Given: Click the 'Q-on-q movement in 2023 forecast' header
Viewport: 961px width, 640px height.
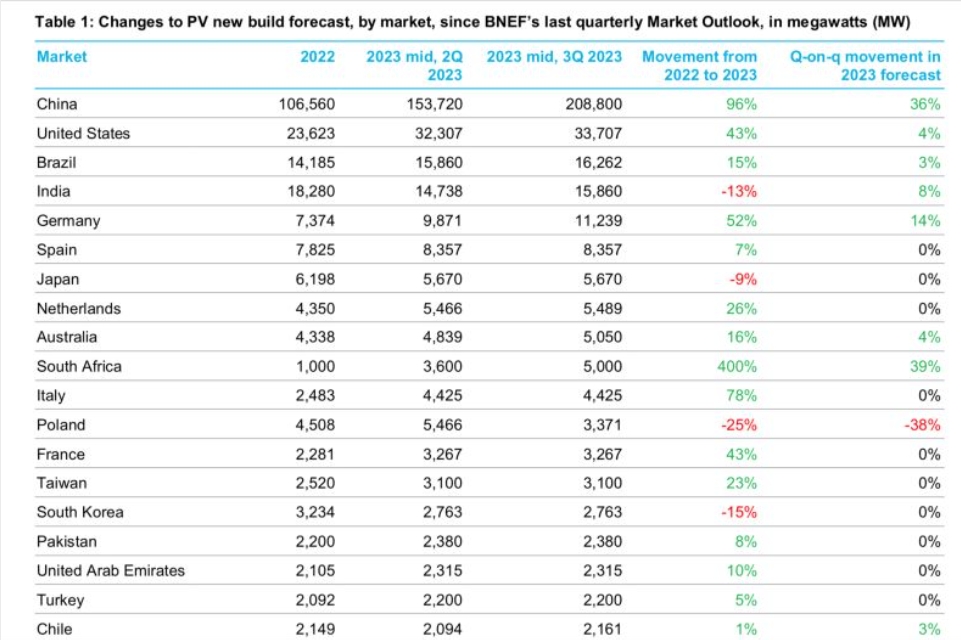Looking at the screenshot, I should coord(865,66).
